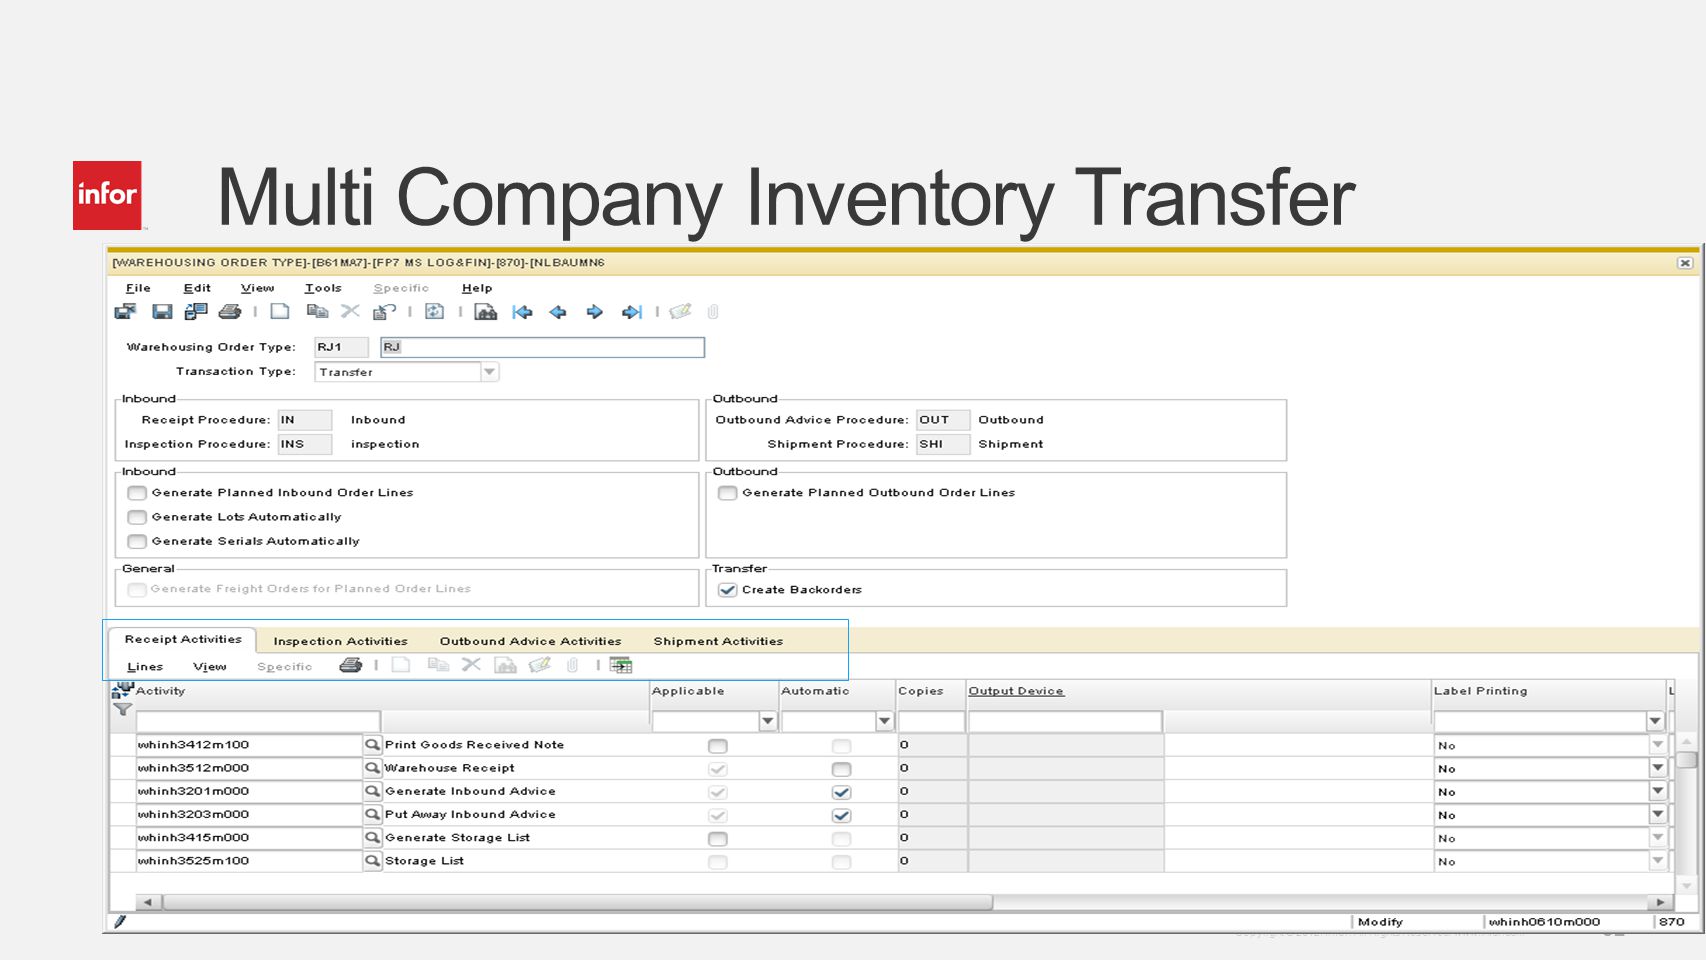
Task: Switch to the Inspection Activities tab
Action: click(340, 641)
